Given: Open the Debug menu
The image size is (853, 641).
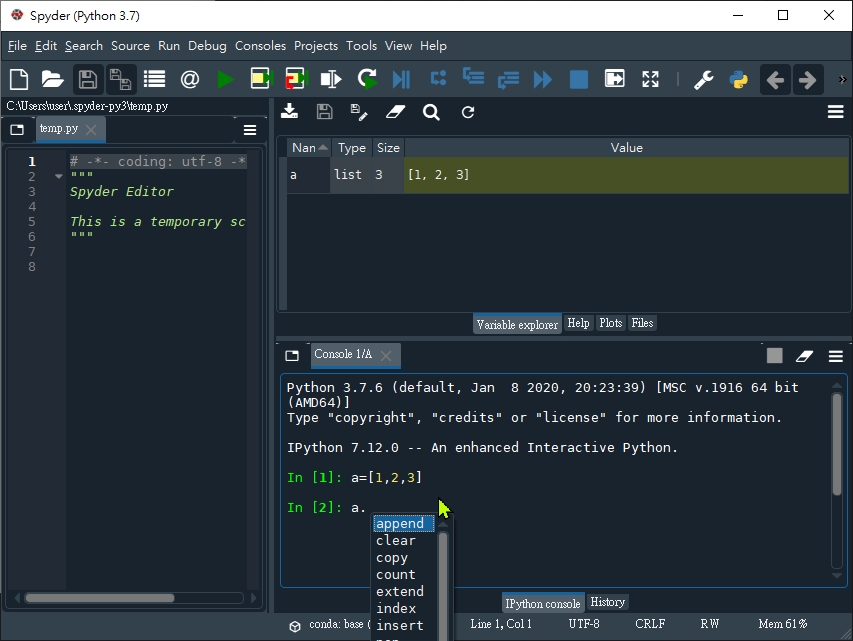Looking at the screenshot, I should (x=207, y=46).
